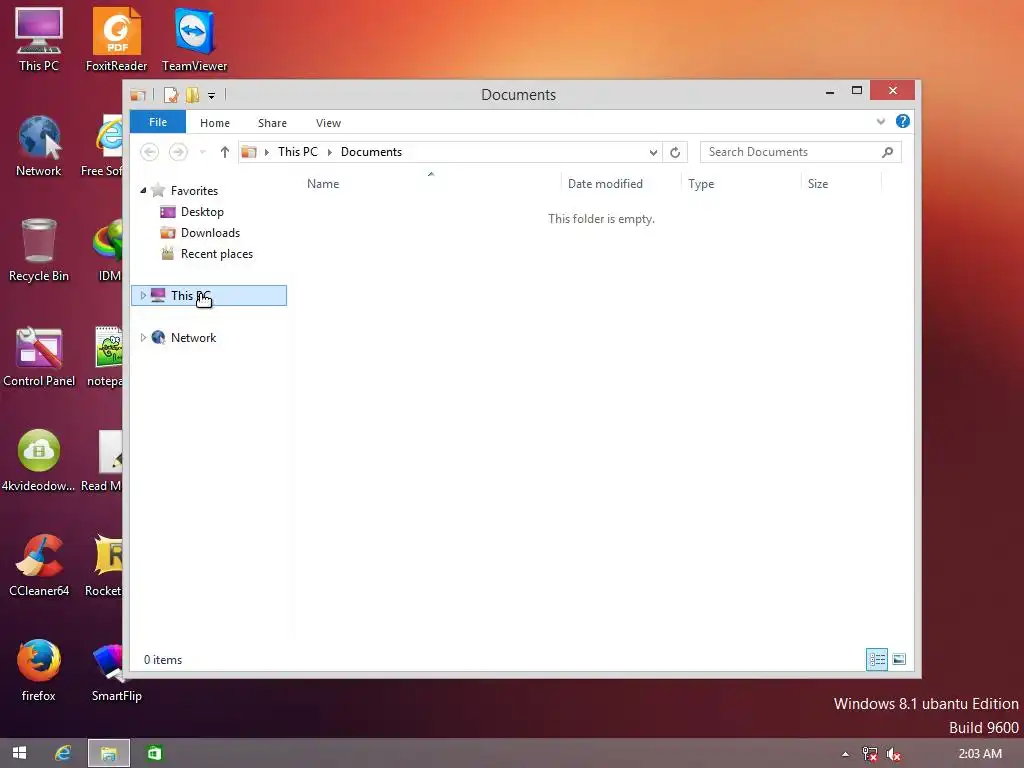Switch to the Home ribbon tab
This screenshot has height=768, width=1024.
click(215, 123)
